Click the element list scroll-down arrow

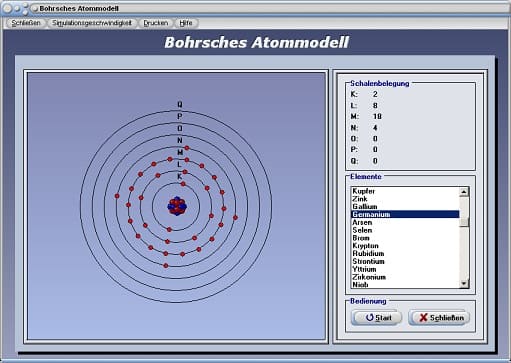[464, 284]
